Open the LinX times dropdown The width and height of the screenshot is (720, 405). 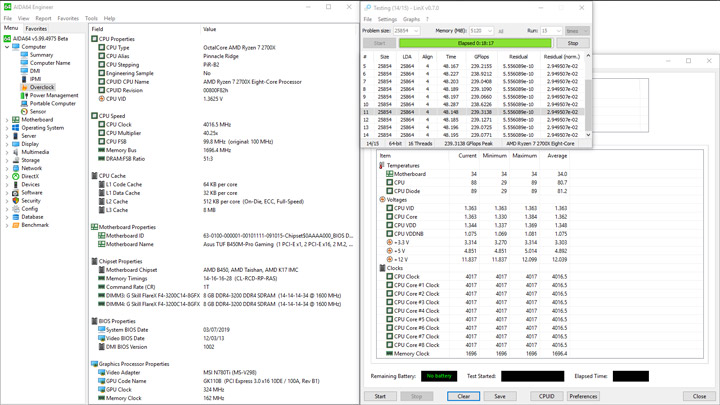(577, 31)
